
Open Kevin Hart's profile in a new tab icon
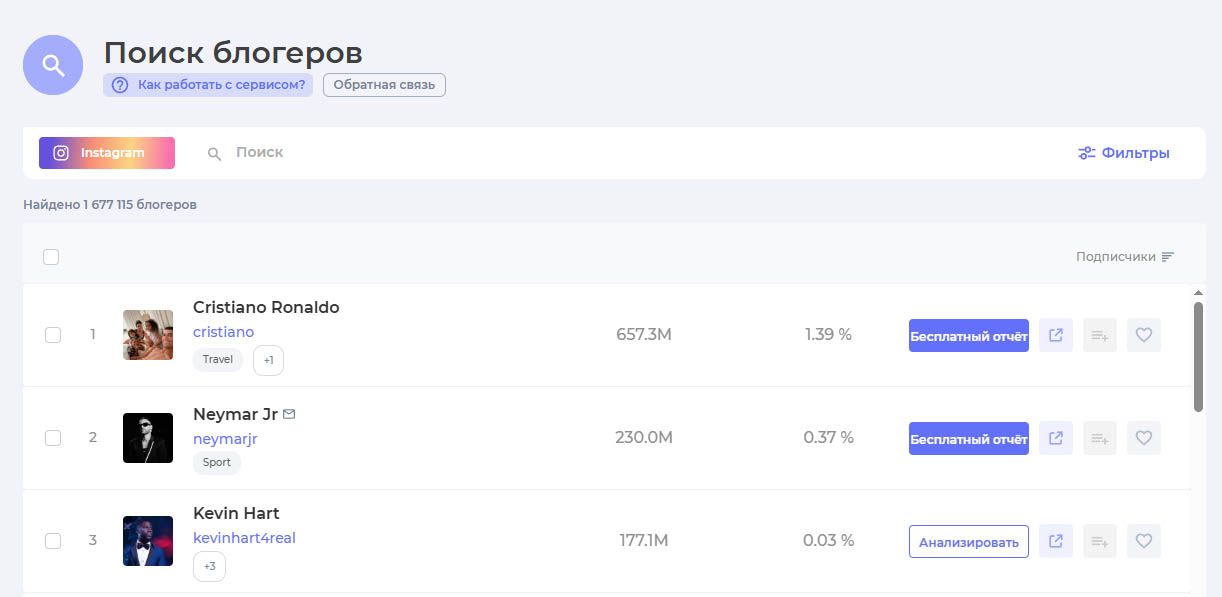(x=1056, y=542)
